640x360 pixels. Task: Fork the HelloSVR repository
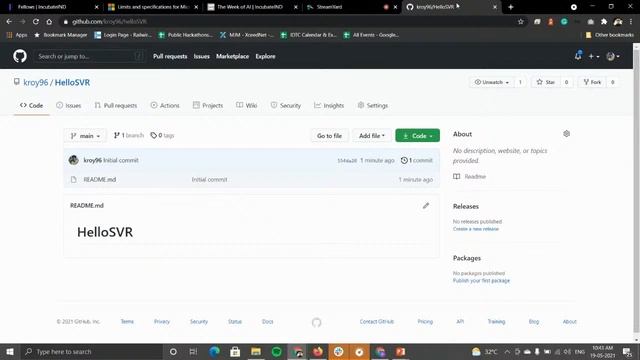coord(593,82)
